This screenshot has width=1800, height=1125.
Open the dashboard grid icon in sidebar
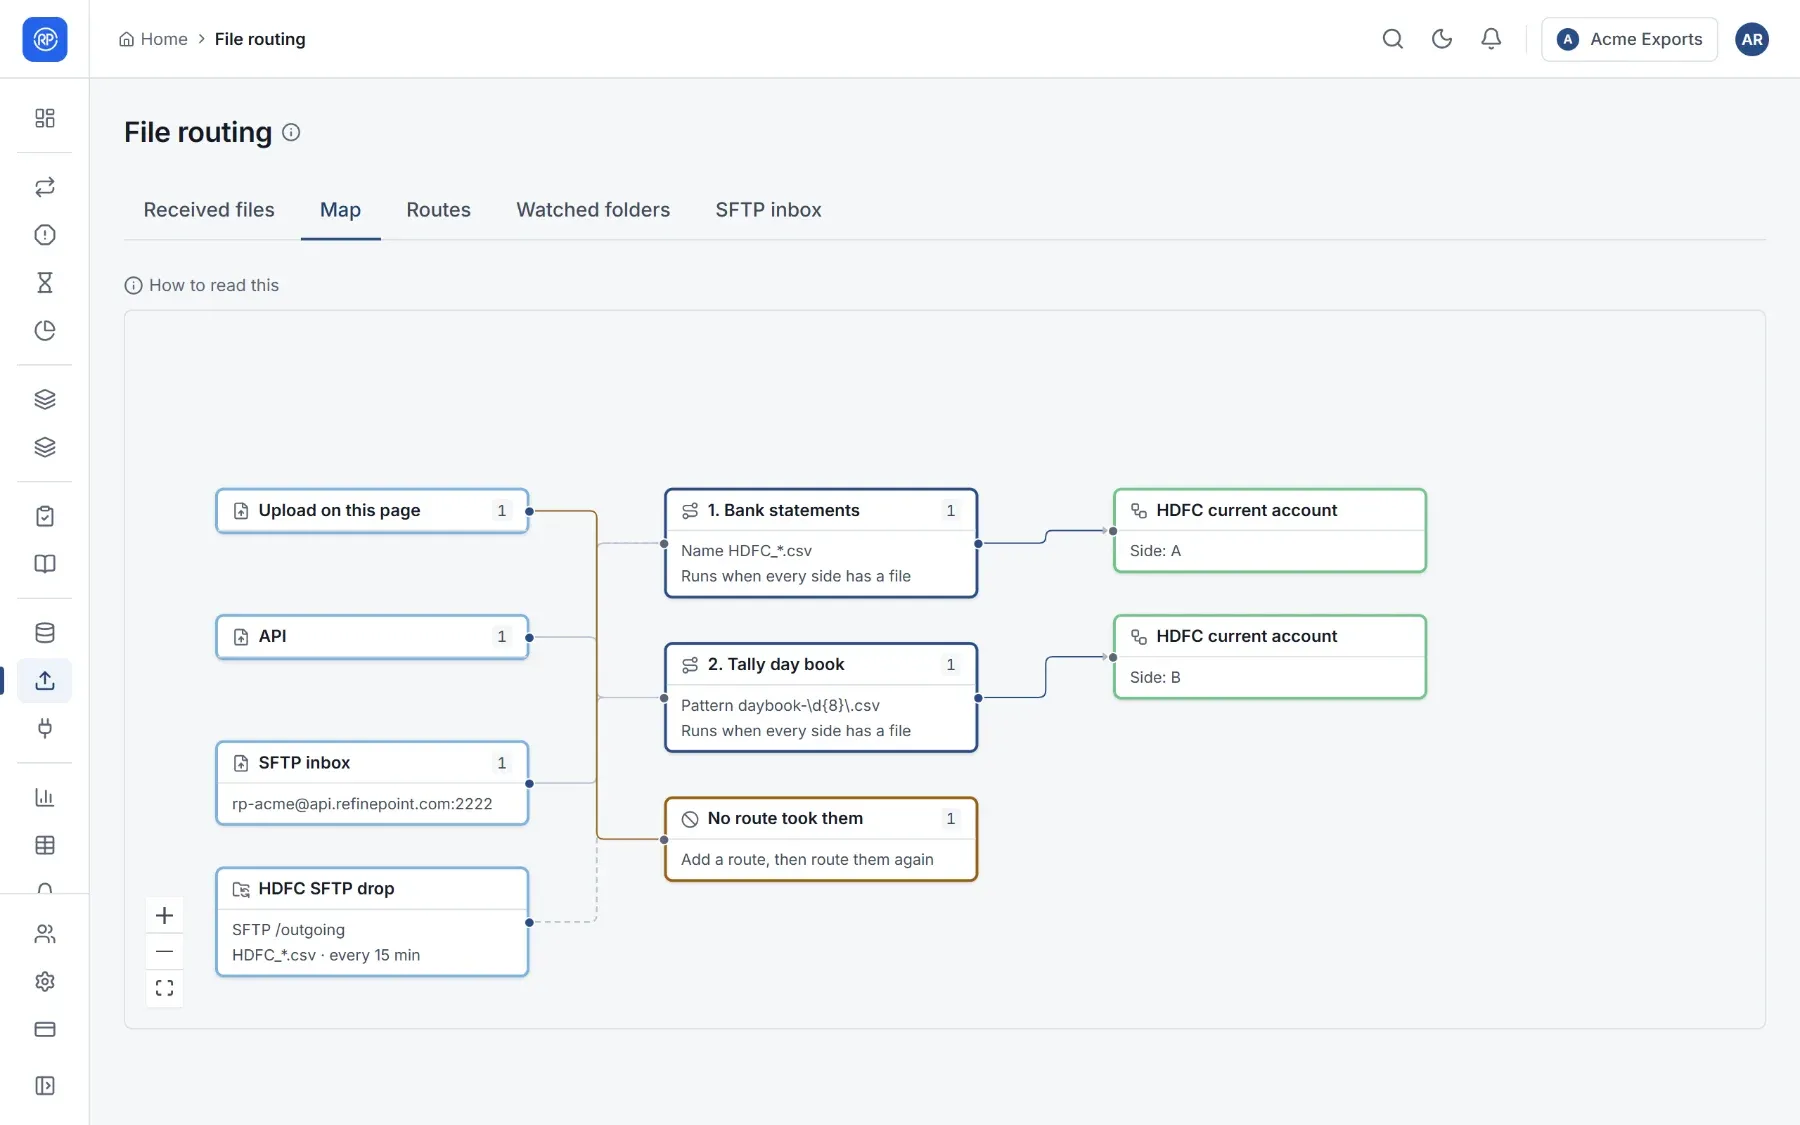(45, 118)
